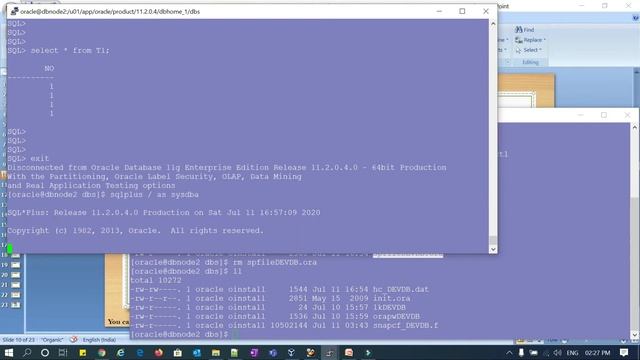Screen dimensions: 640x360
Task: Open Microsoft Store from the taskbar
Action: click(178, 353)
